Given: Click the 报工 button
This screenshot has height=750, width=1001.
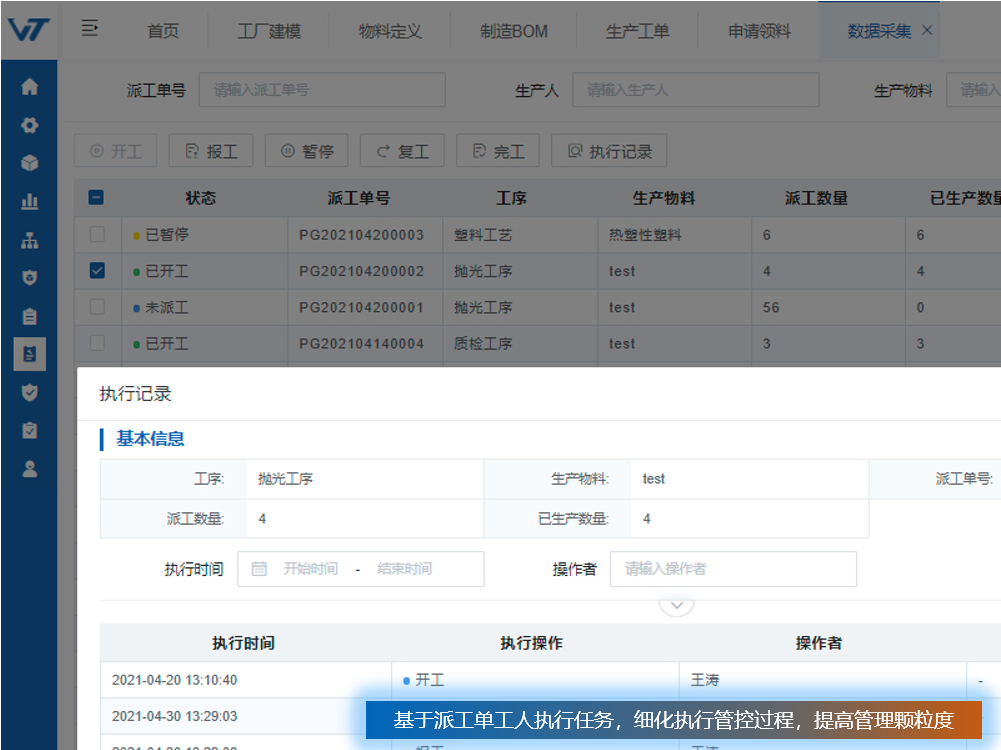Looking at the screenshot, I should click(x=211, y=151).
